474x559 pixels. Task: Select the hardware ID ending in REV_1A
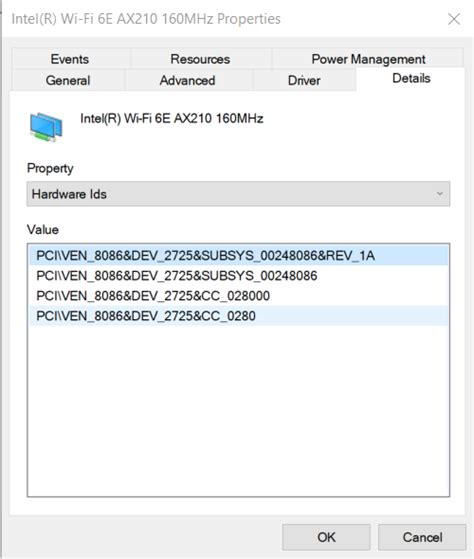pos(239,256)
